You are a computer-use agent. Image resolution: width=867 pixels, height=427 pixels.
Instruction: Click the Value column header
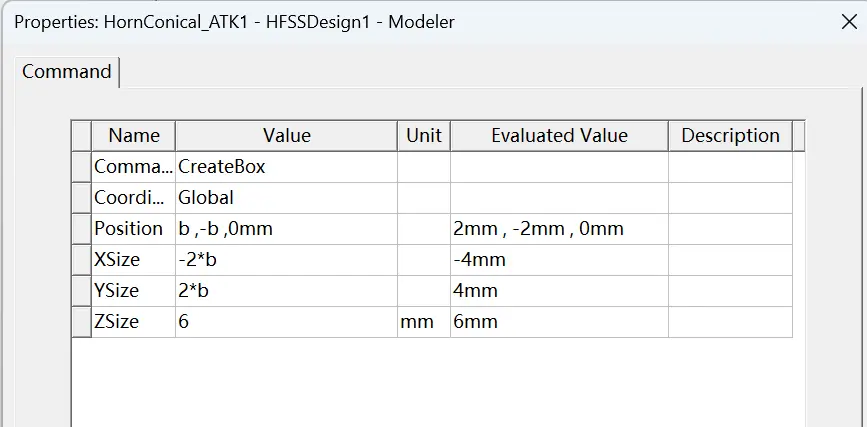click(x=286, y=136)
